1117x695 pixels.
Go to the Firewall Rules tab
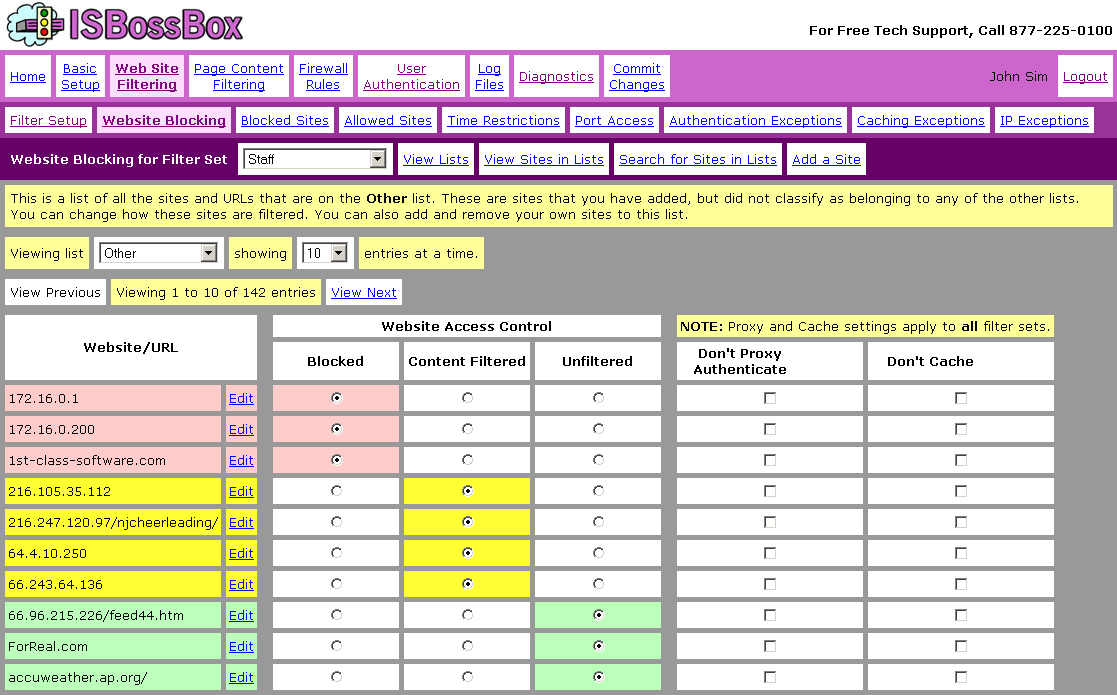[323, 77]
